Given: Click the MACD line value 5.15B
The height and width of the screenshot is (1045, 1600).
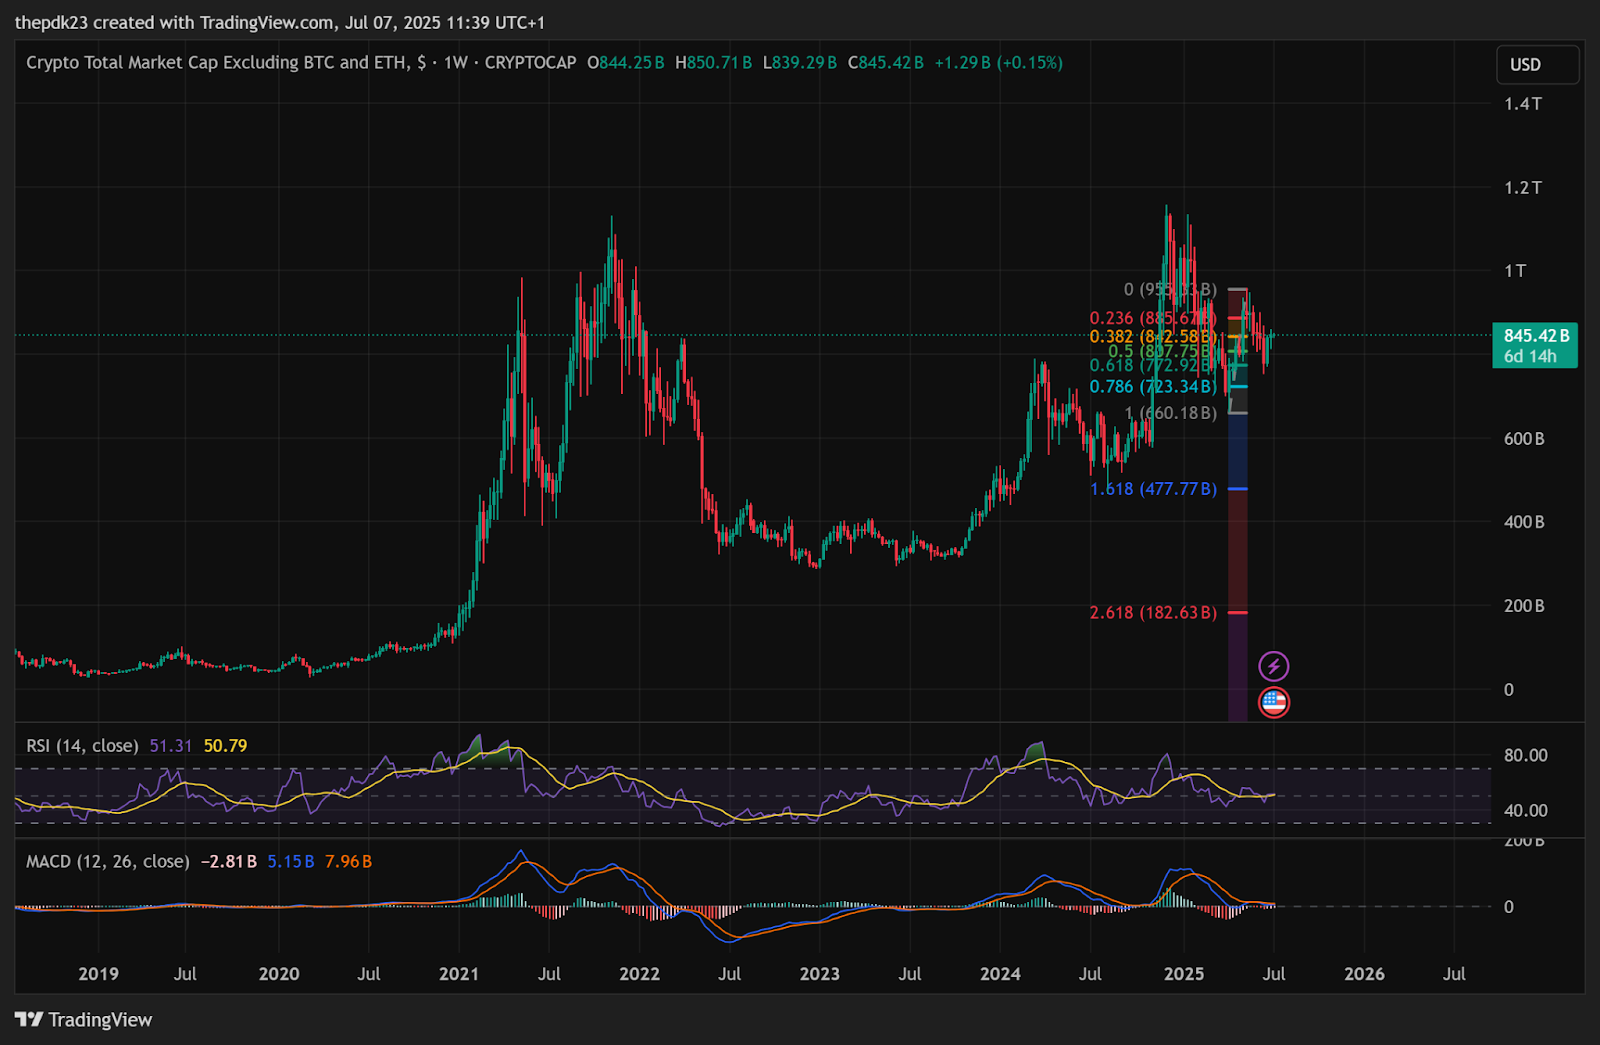Looking at the screenshot, I should [291, 862].
